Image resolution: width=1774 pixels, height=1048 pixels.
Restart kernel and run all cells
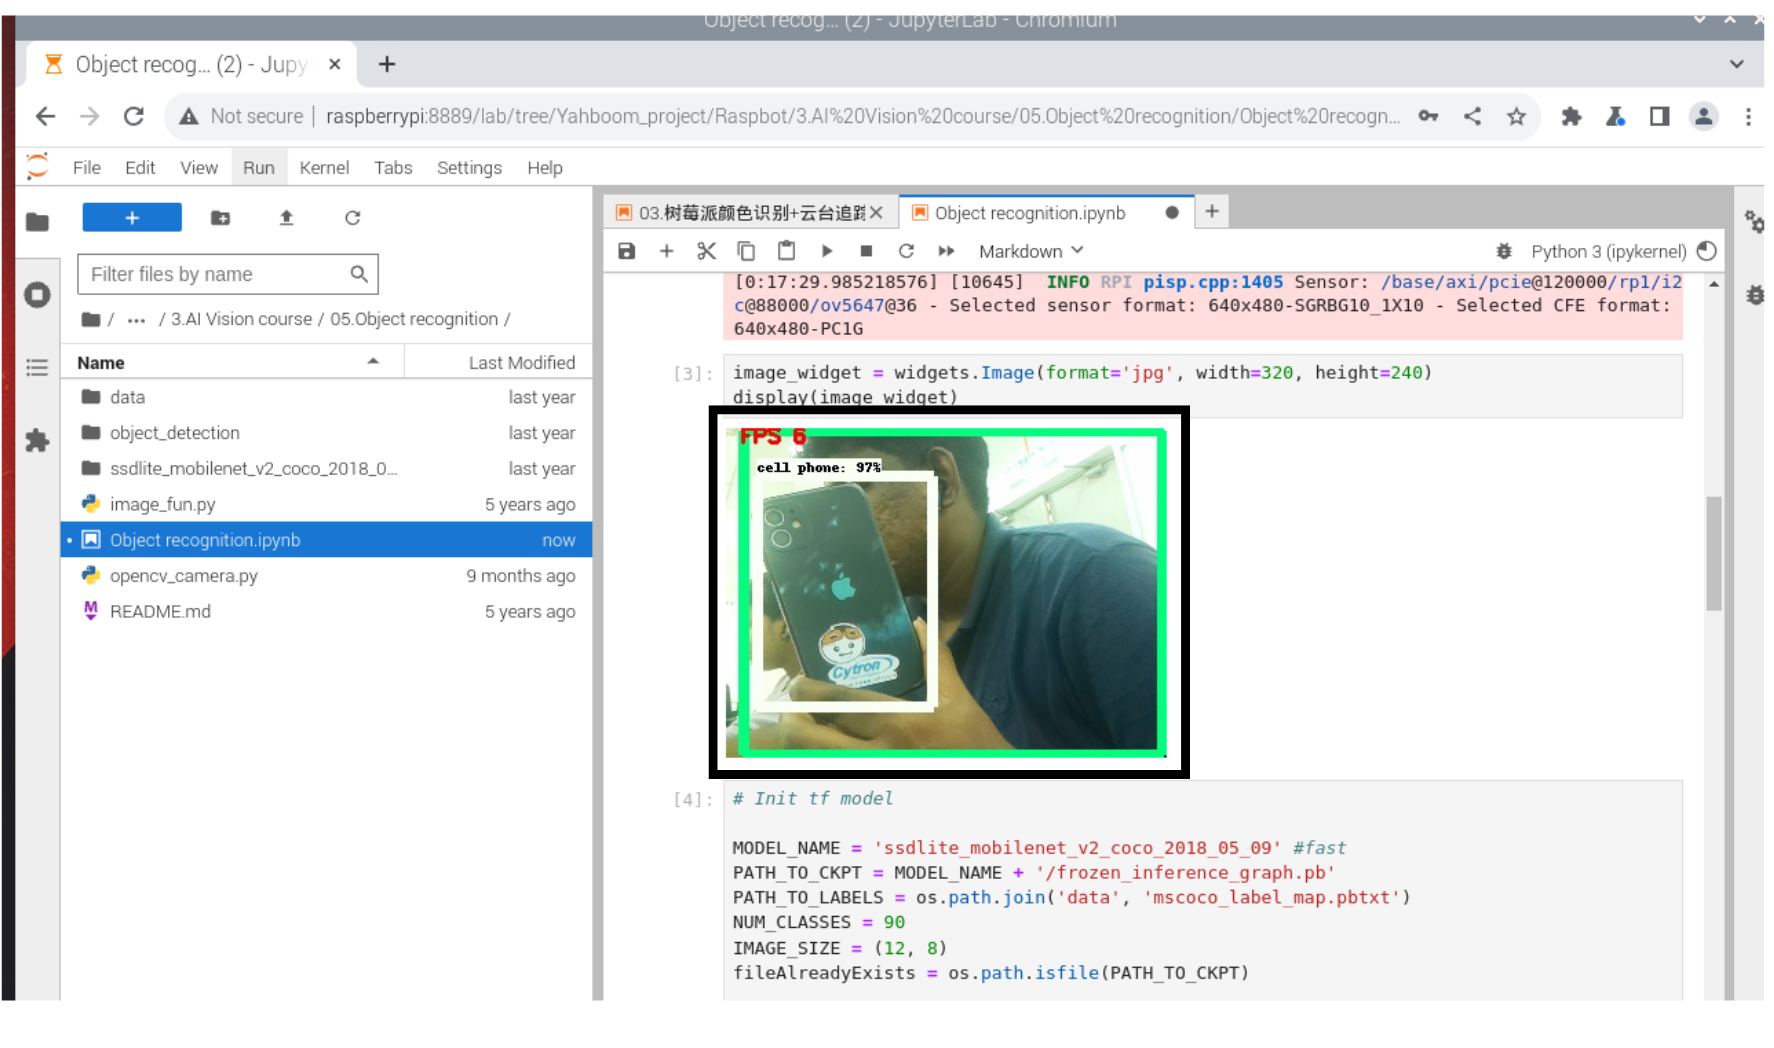pyautogui.click(x=946, y=251)
